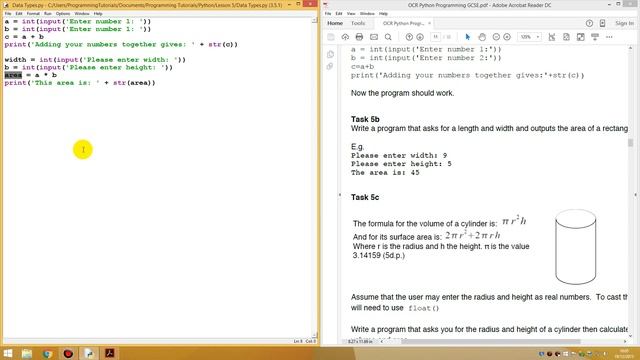Open the Window menu in Acrobat Reader
The width and height of the screenshot is (640, 360).
pyautogui.click(x=367, y=13)
